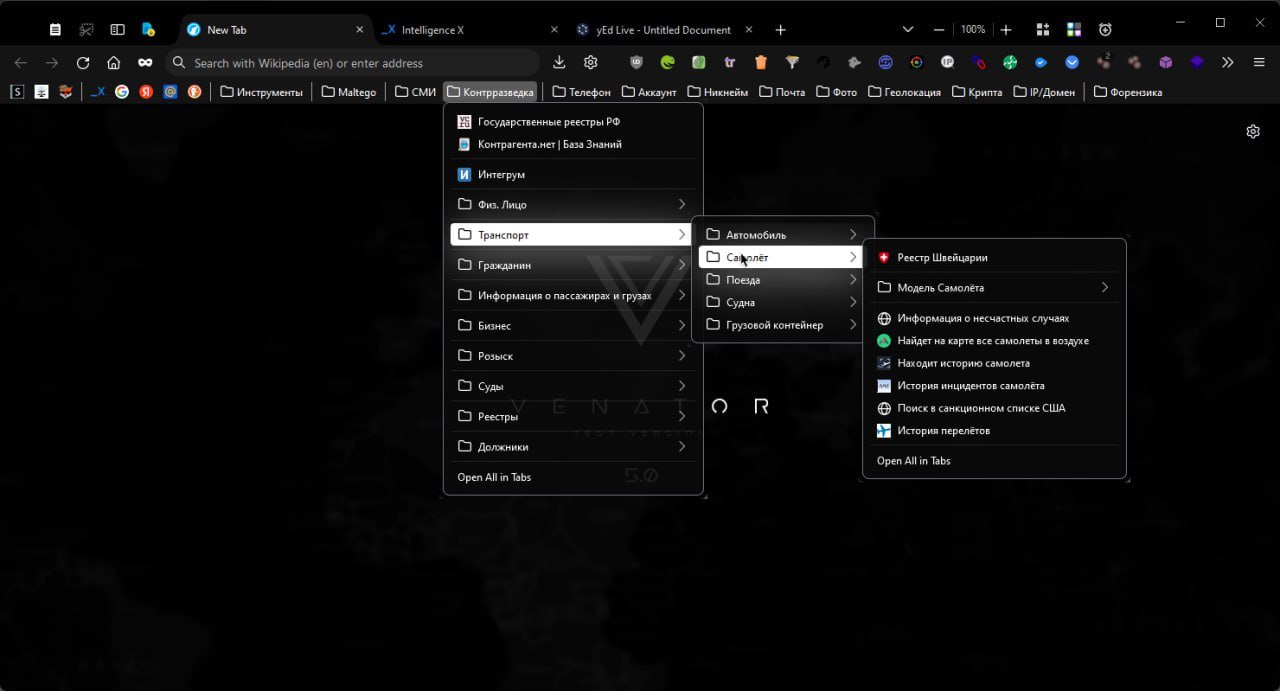Expand the Бизнес folder submenu
Viewport: 1280px width, 691px height.
coord(573,325)
